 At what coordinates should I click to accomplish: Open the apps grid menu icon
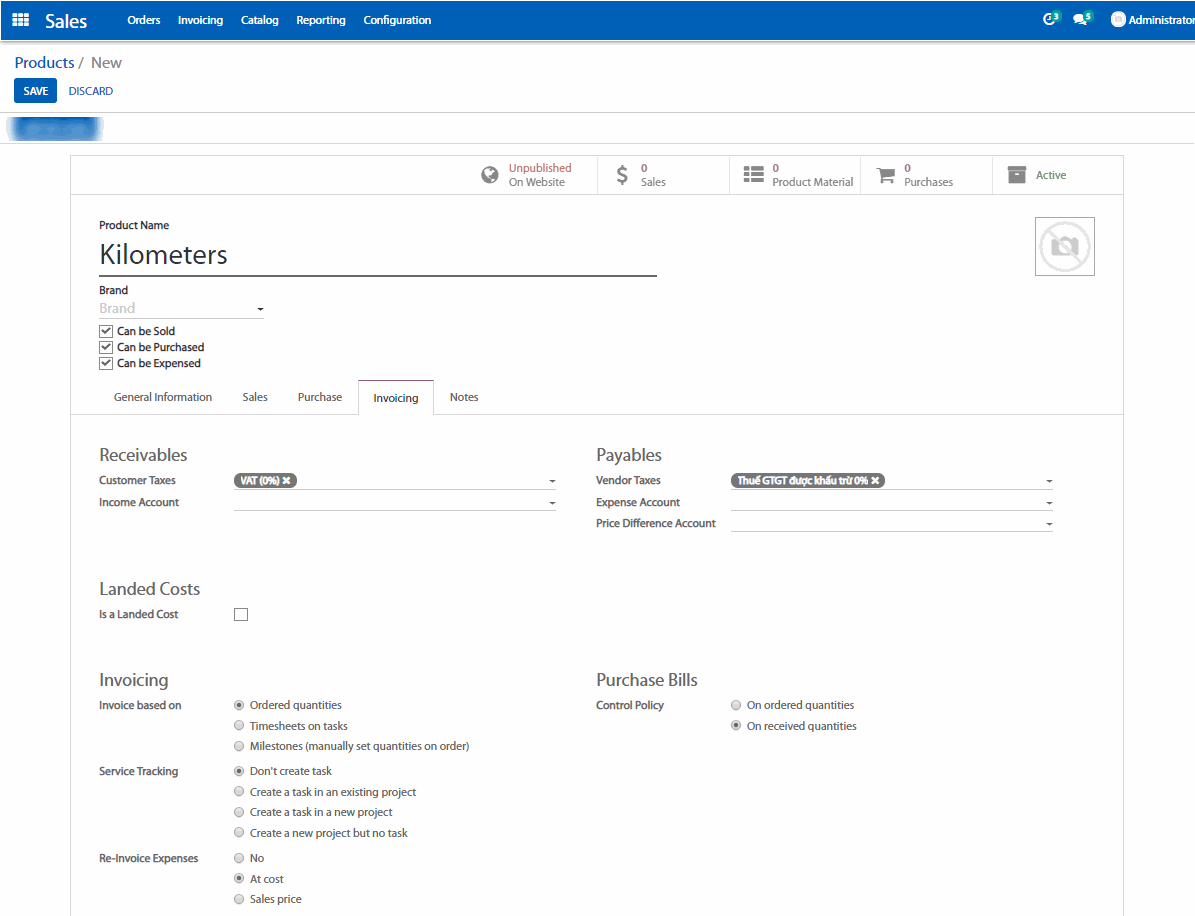click(x=20, y=20)
